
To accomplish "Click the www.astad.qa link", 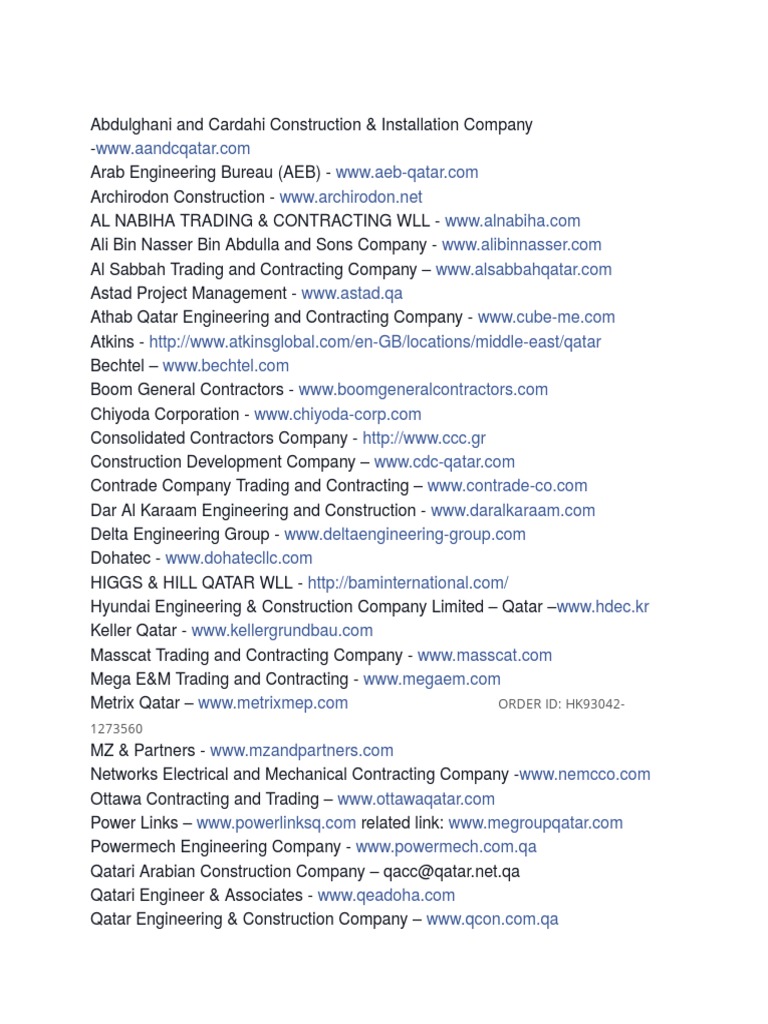I will tap(352, 294).
